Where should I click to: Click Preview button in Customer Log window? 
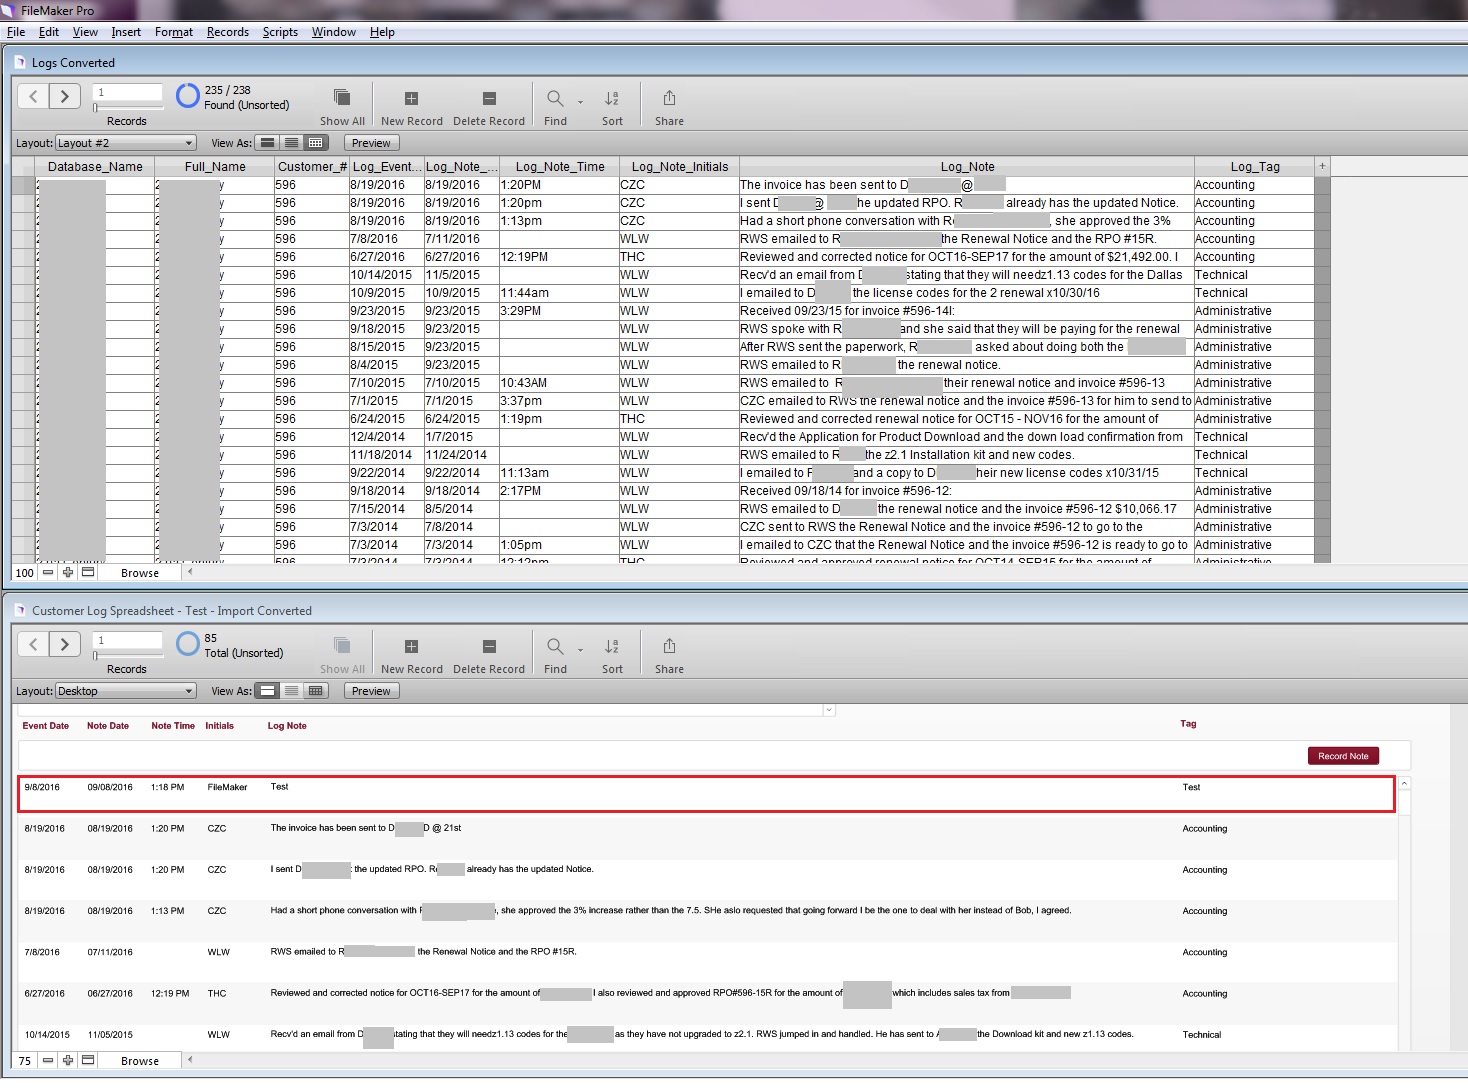(x=371, y=691)
